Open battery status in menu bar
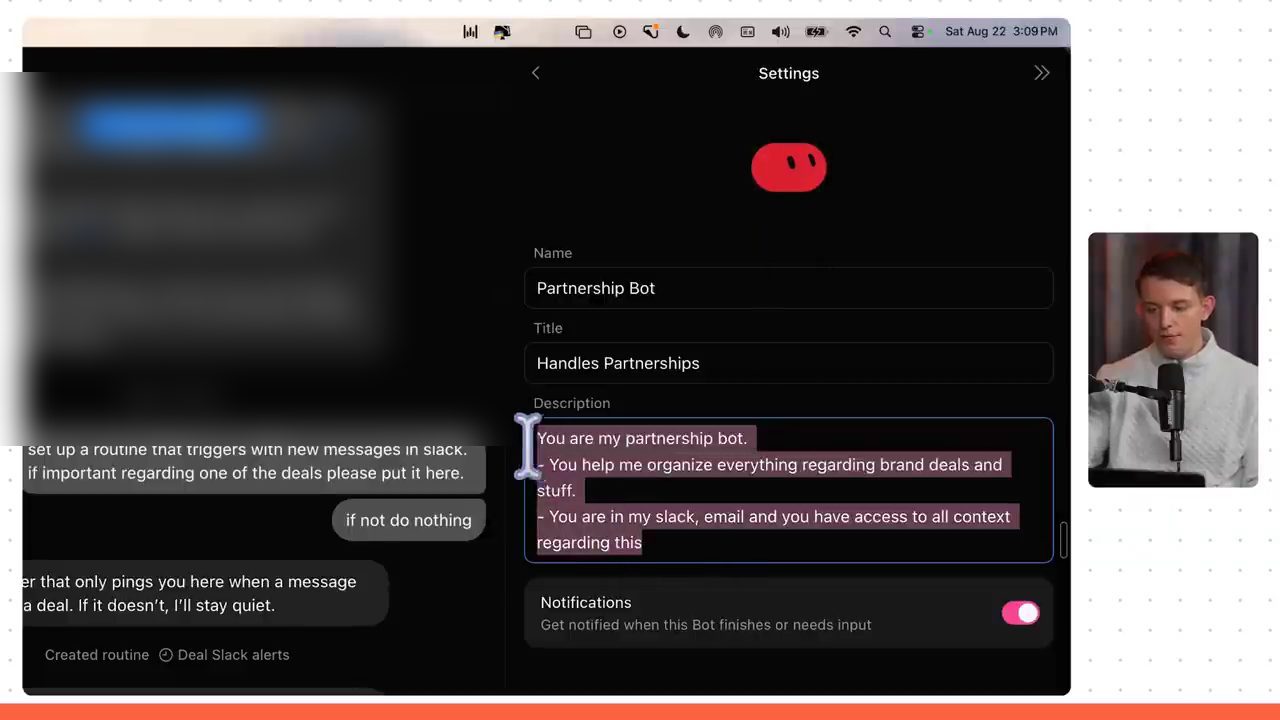The image size is (1280, 720). pos(816,32)
